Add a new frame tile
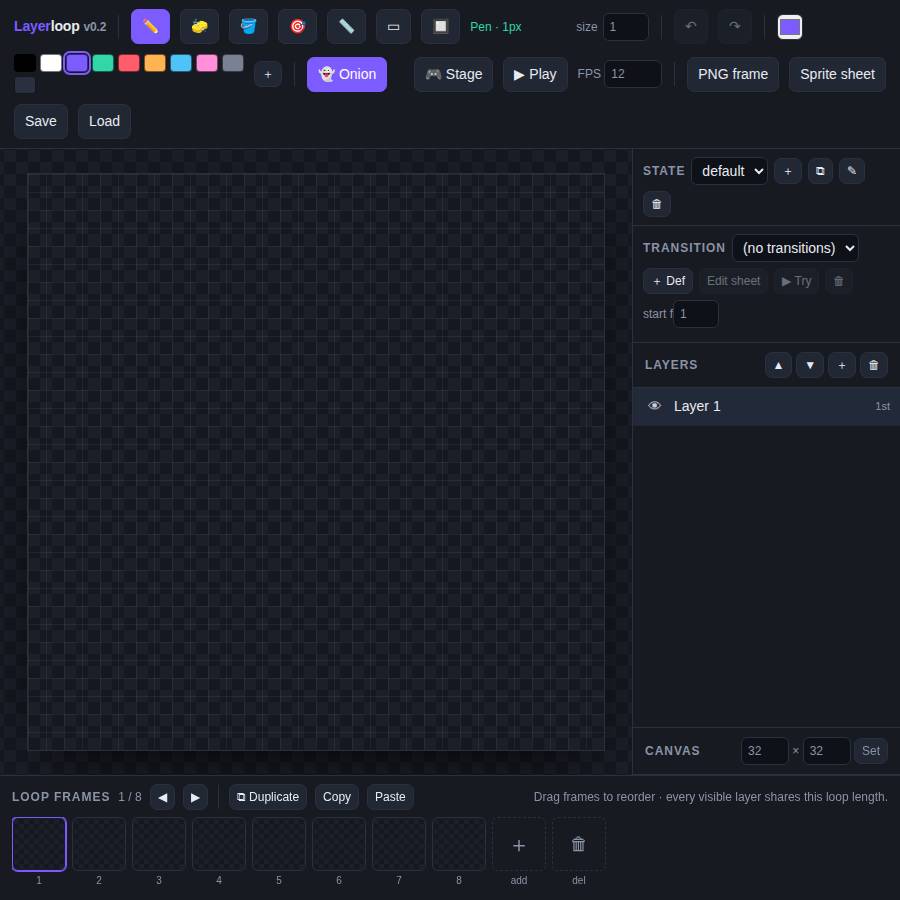This screenshot has height=900, width=900. (519, 844)
